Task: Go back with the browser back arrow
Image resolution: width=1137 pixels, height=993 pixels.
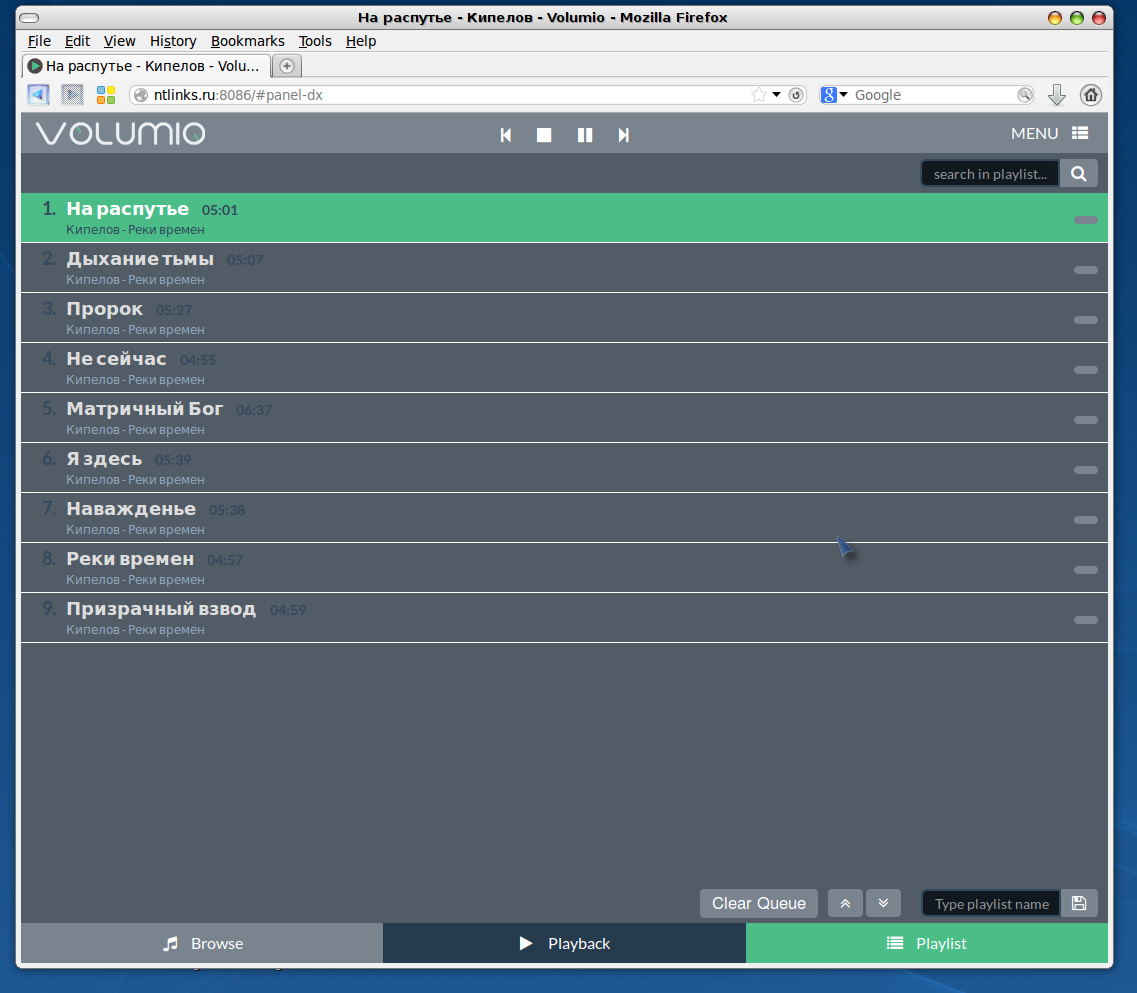Action: [x=38, y=95]
